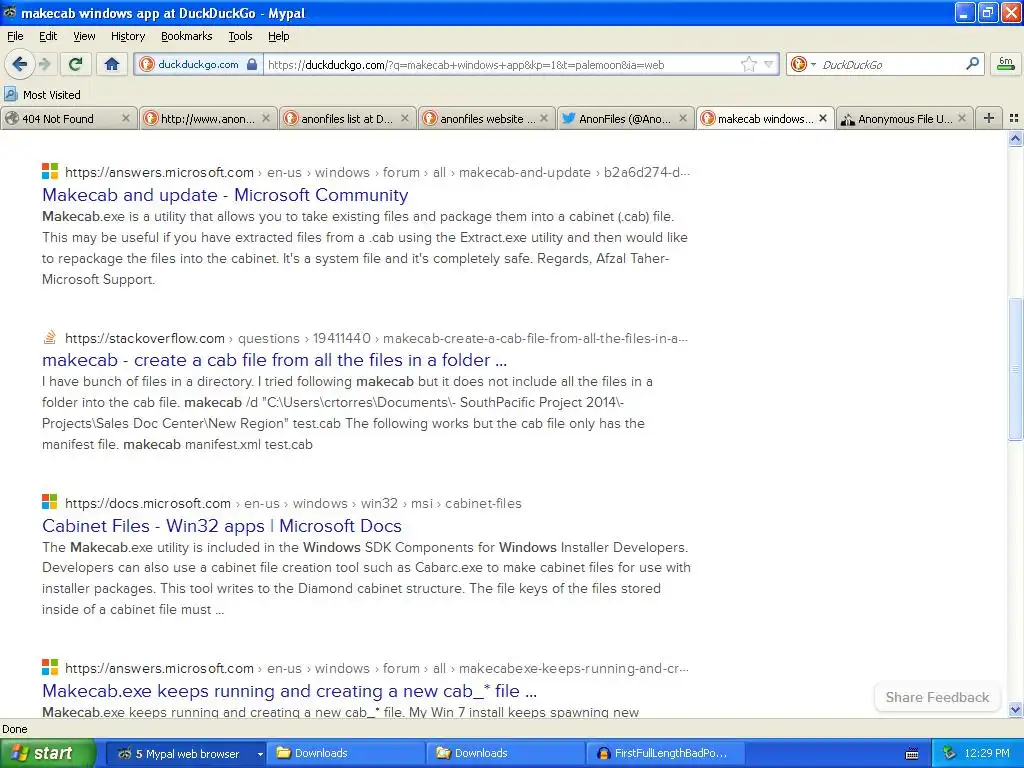Open the FirstFullLengthBadPo... taskbar item
This screenshot has height=768, width=1024.
tap(665, 754)
